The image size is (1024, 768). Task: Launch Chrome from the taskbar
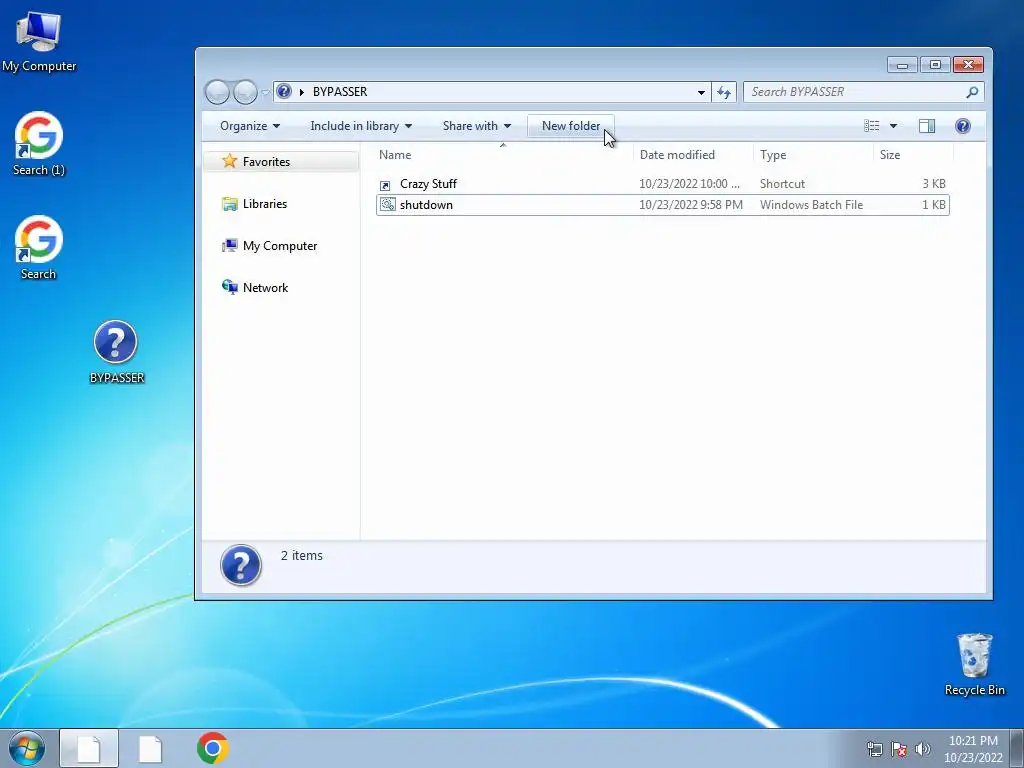(212, 748)
